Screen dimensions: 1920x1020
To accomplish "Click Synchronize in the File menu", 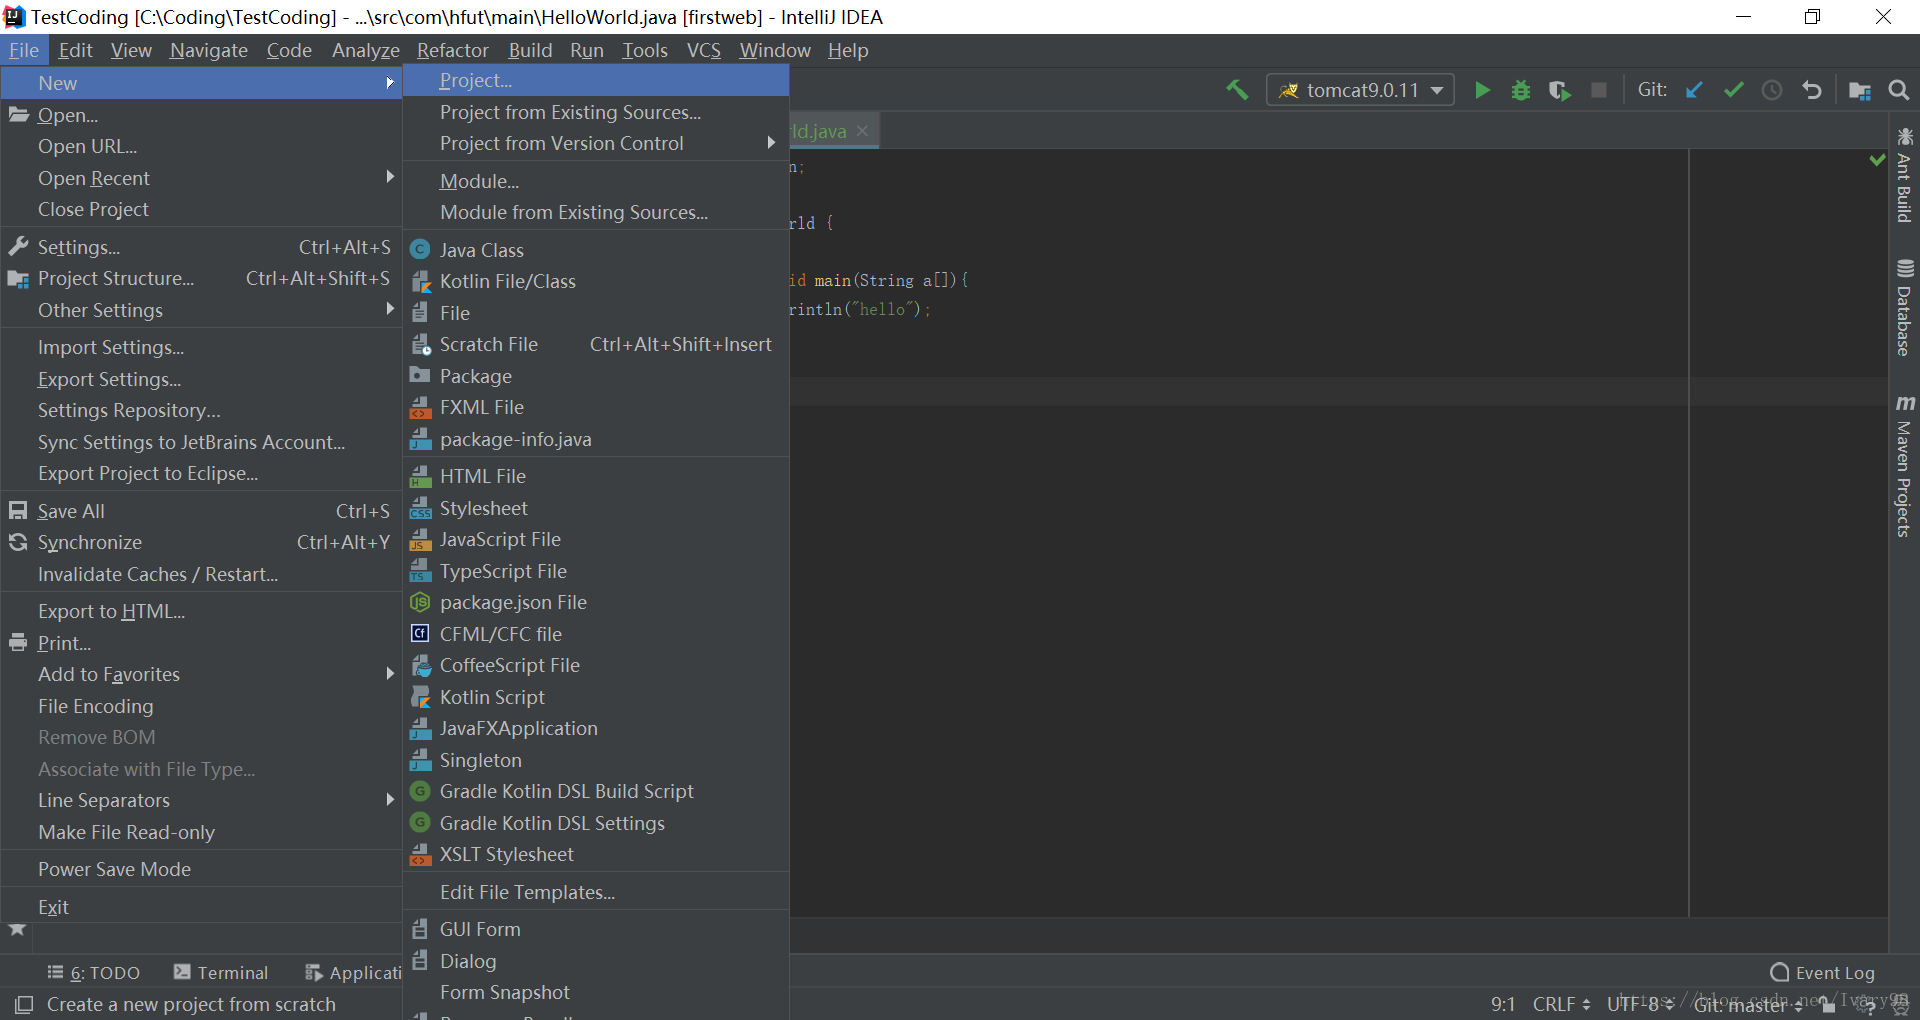I will coord(202,542).
